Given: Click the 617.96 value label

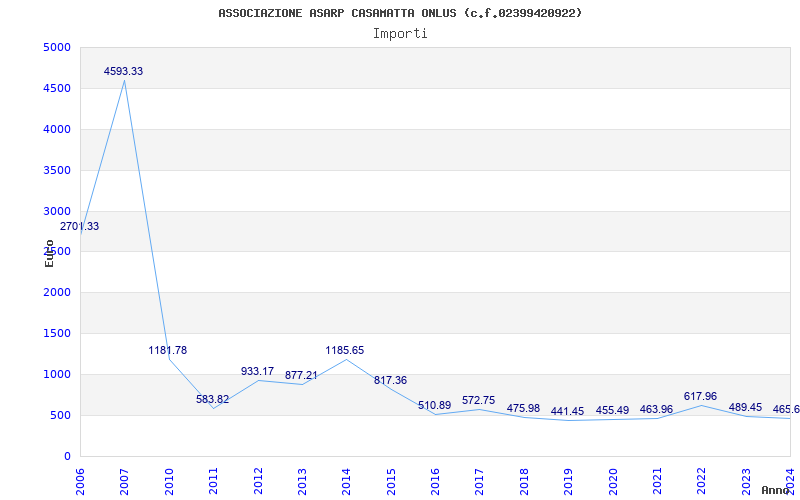Looking at the screenshot, I should [700, 396].
